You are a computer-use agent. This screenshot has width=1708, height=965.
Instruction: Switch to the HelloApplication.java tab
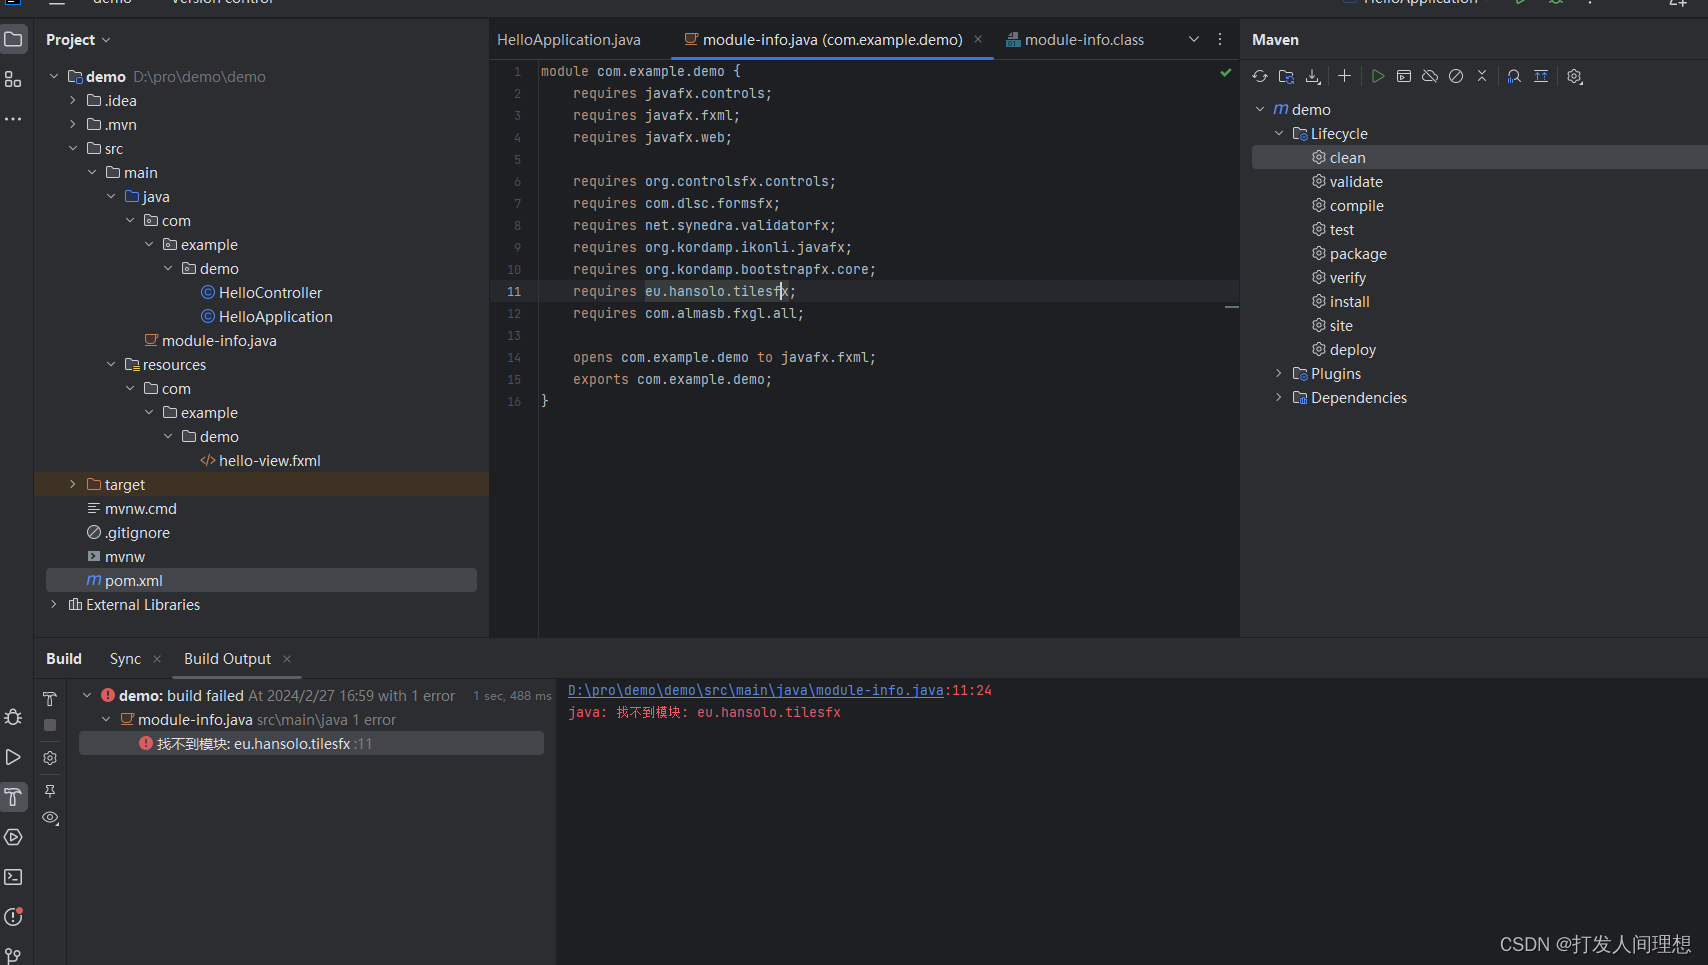tap(568, 39)
